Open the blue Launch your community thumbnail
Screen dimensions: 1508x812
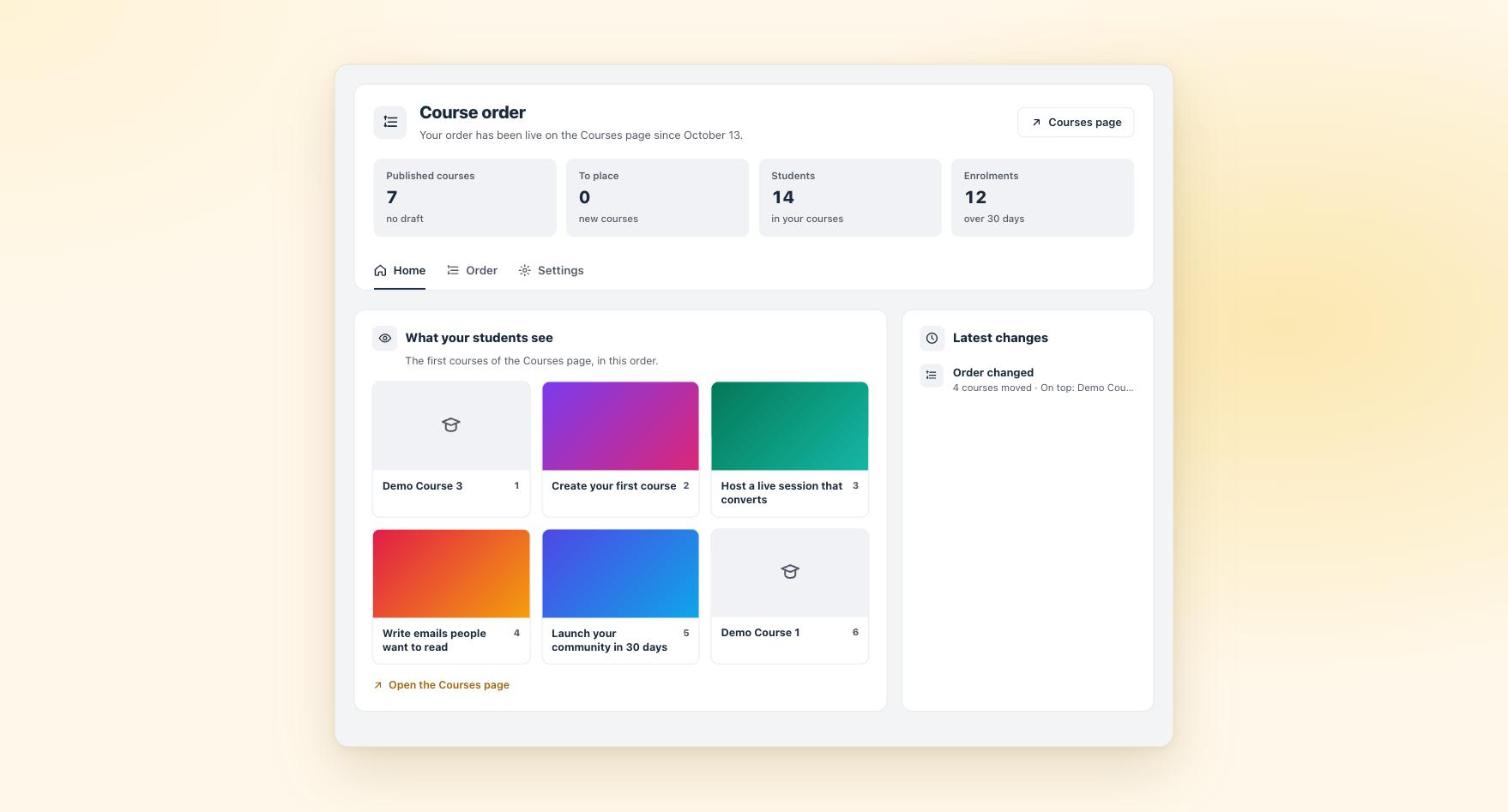coord(620,574)
